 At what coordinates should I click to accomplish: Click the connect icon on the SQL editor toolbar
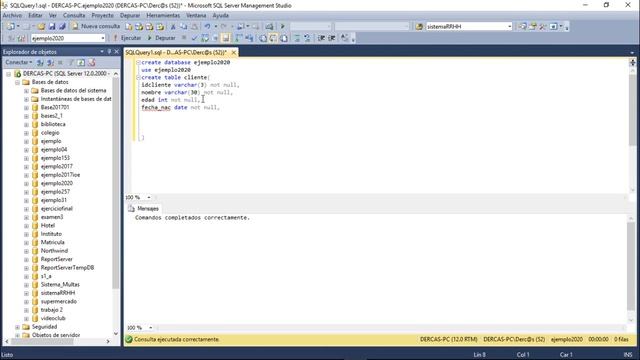pyautogui.click(x=11, y=38)
